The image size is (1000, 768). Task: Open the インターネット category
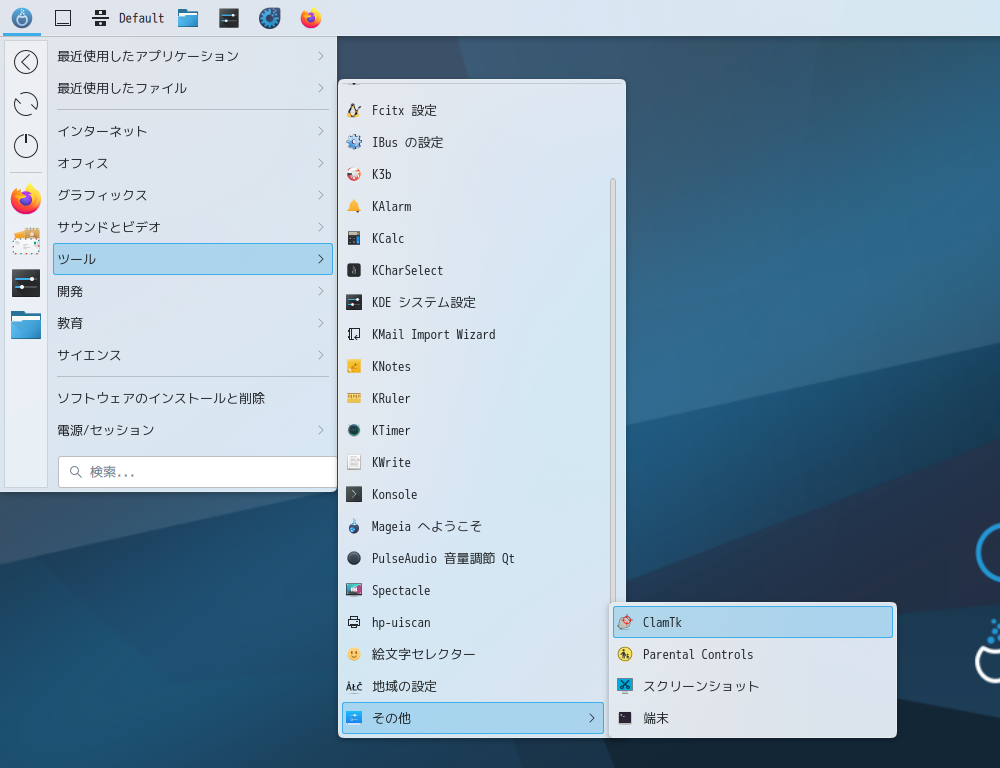coord(193,131)
